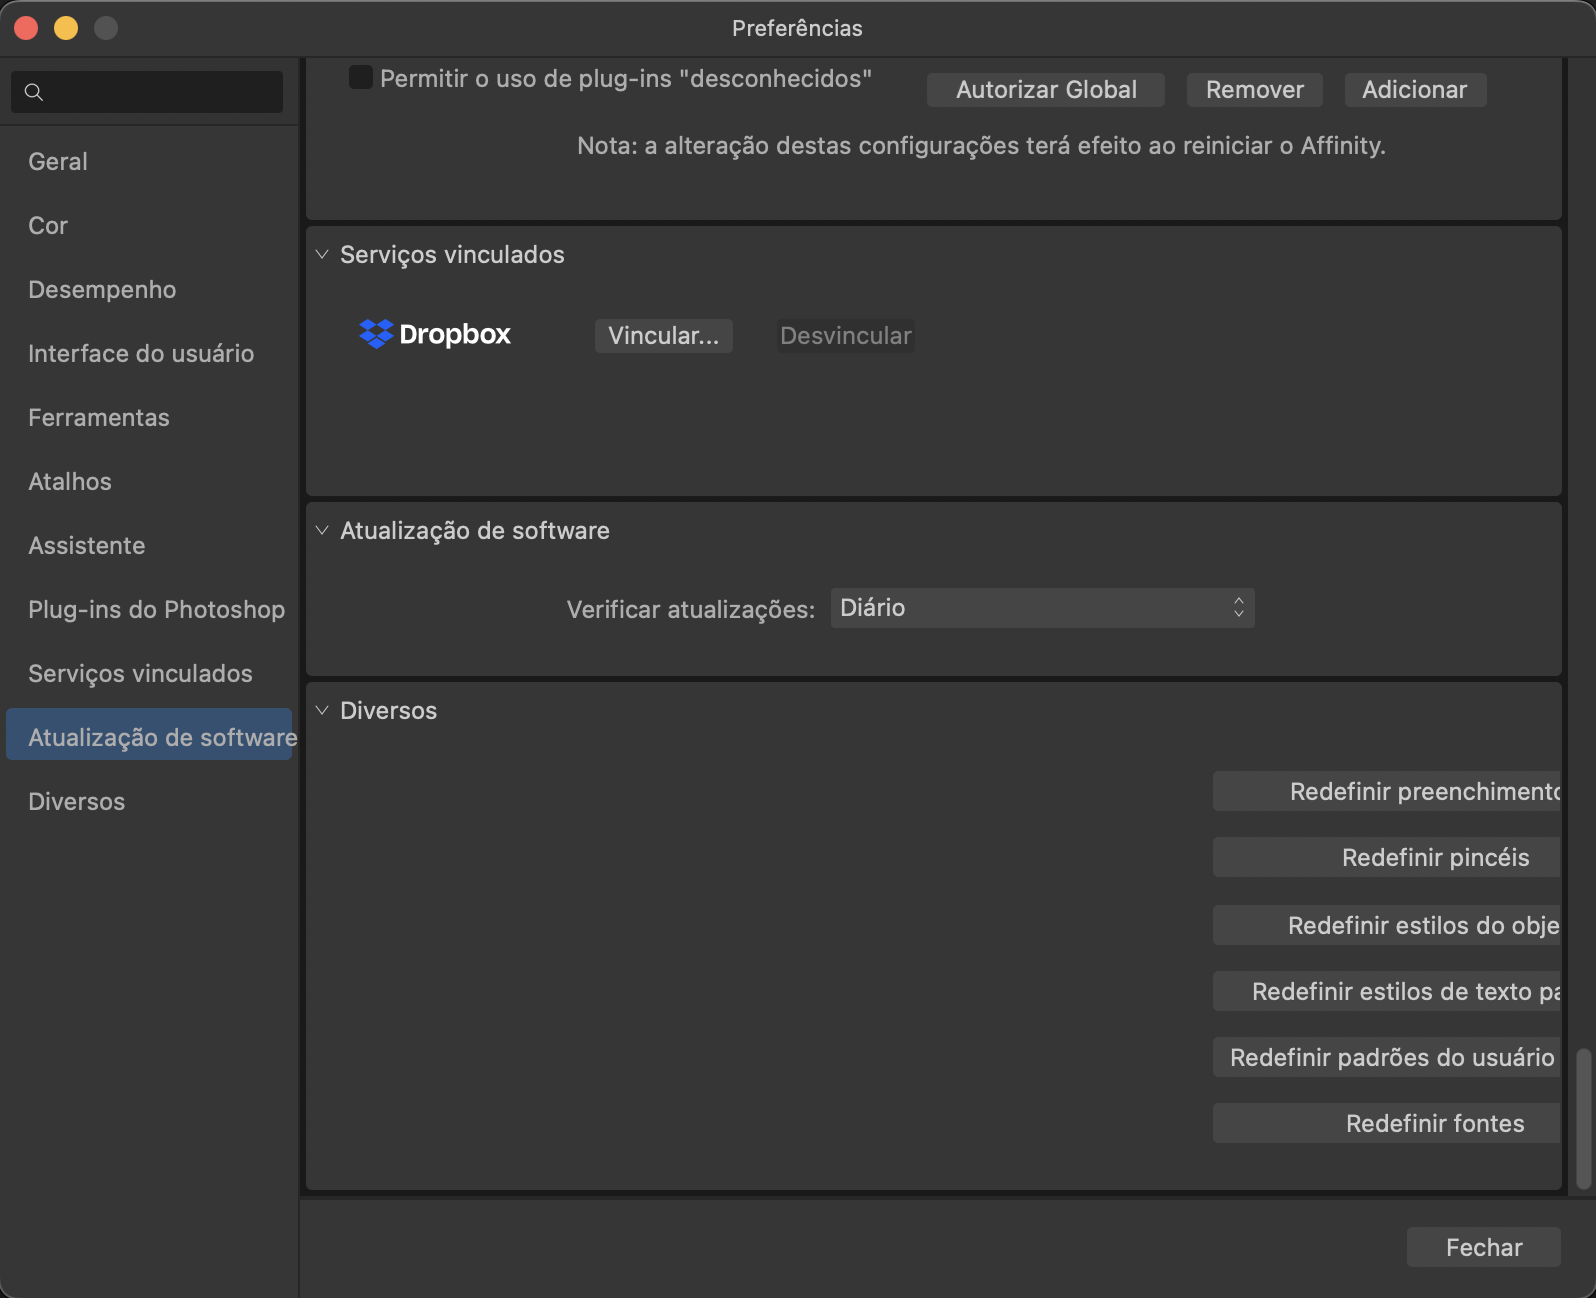Select Geral in the sidebar
This screenshot has width=1596, height=1298.
tap(58, 162)
